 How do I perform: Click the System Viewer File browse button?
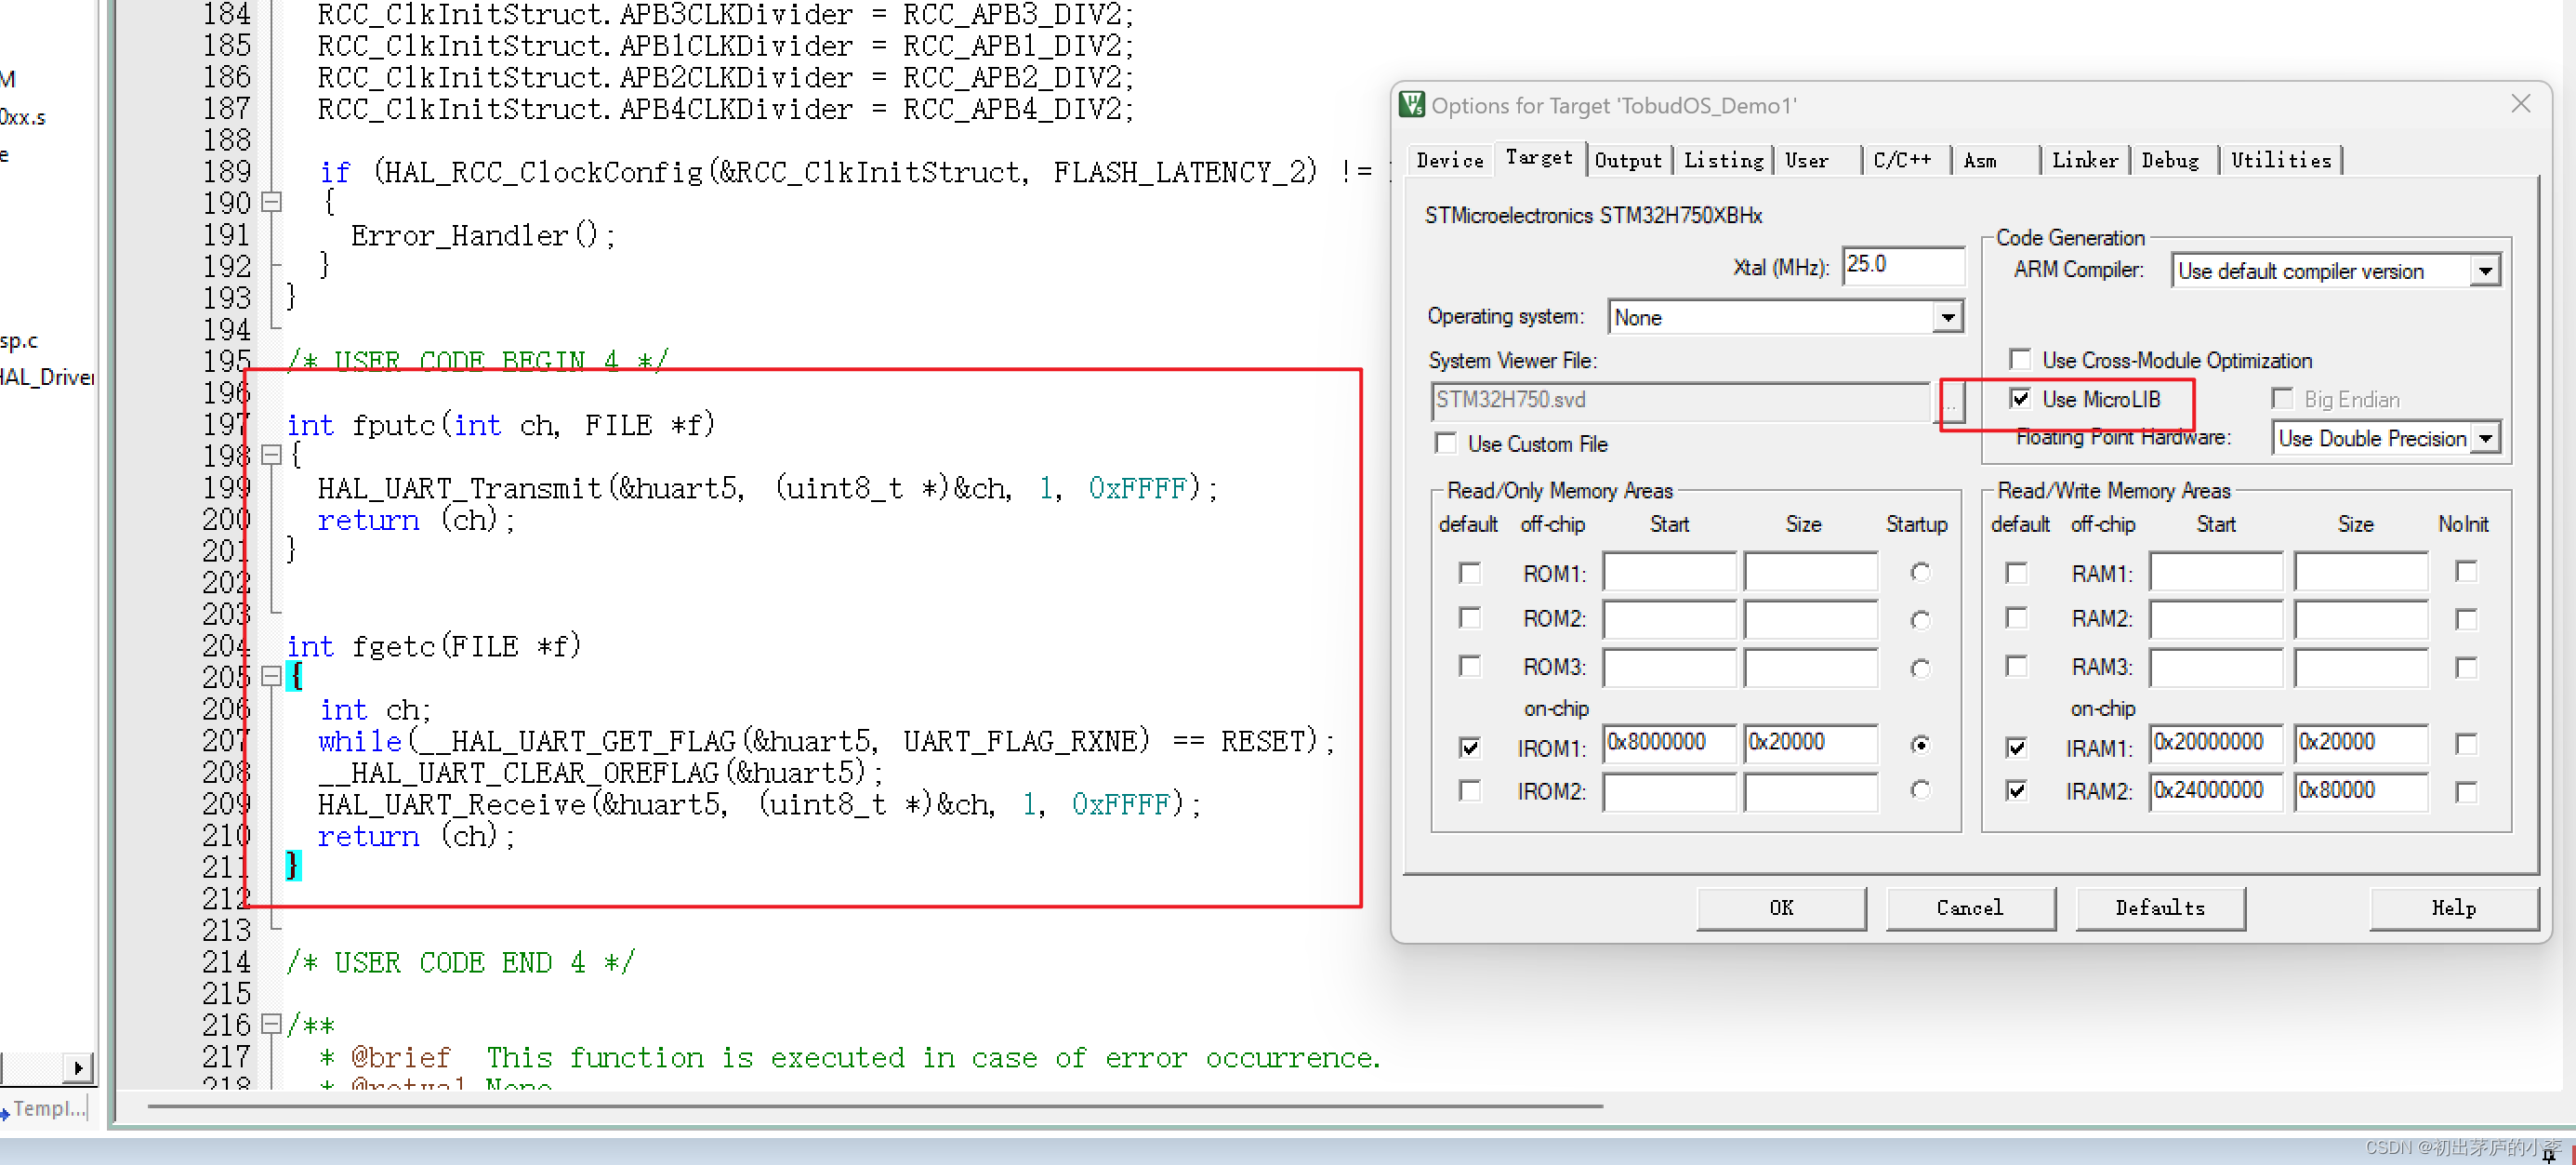pyautogui.click(x=1951, y=401)
